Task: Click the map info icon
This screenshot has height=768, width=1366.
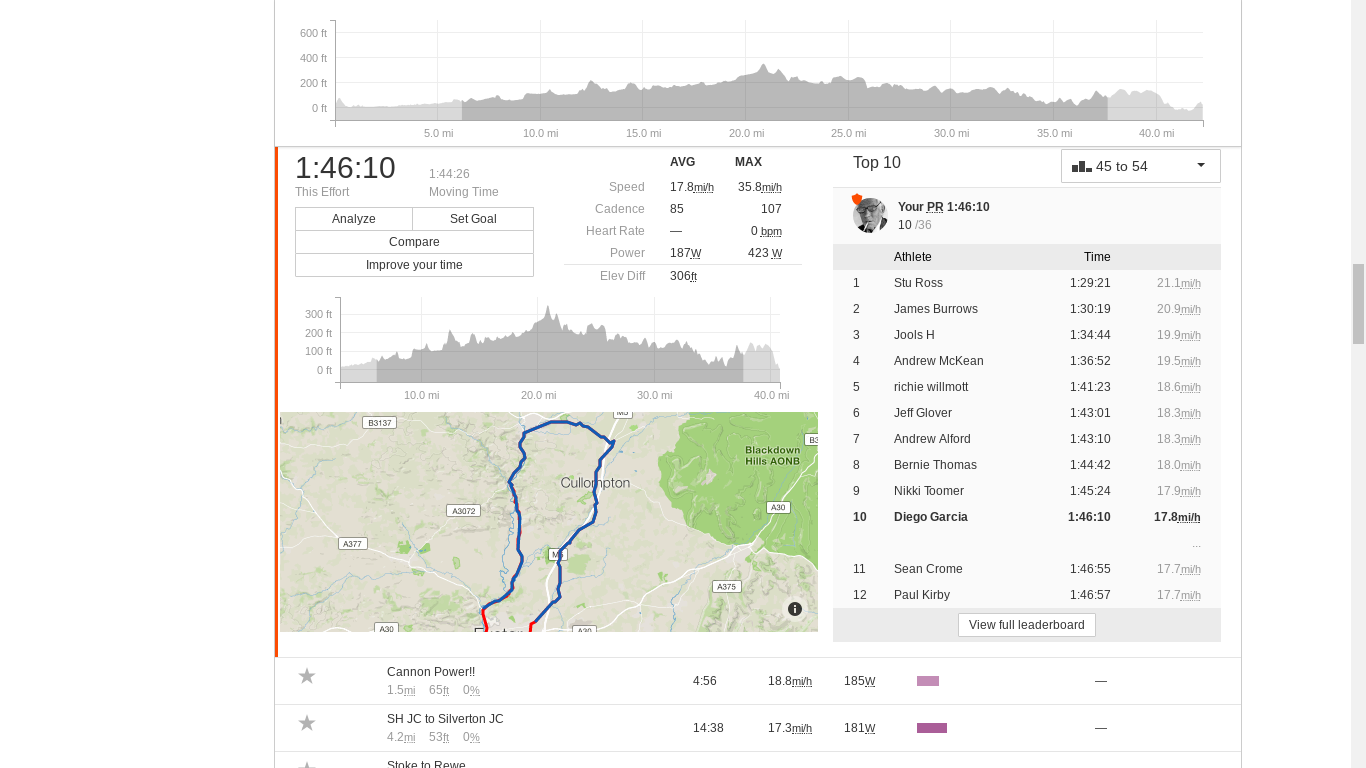Action: click(x=795, y=609)
